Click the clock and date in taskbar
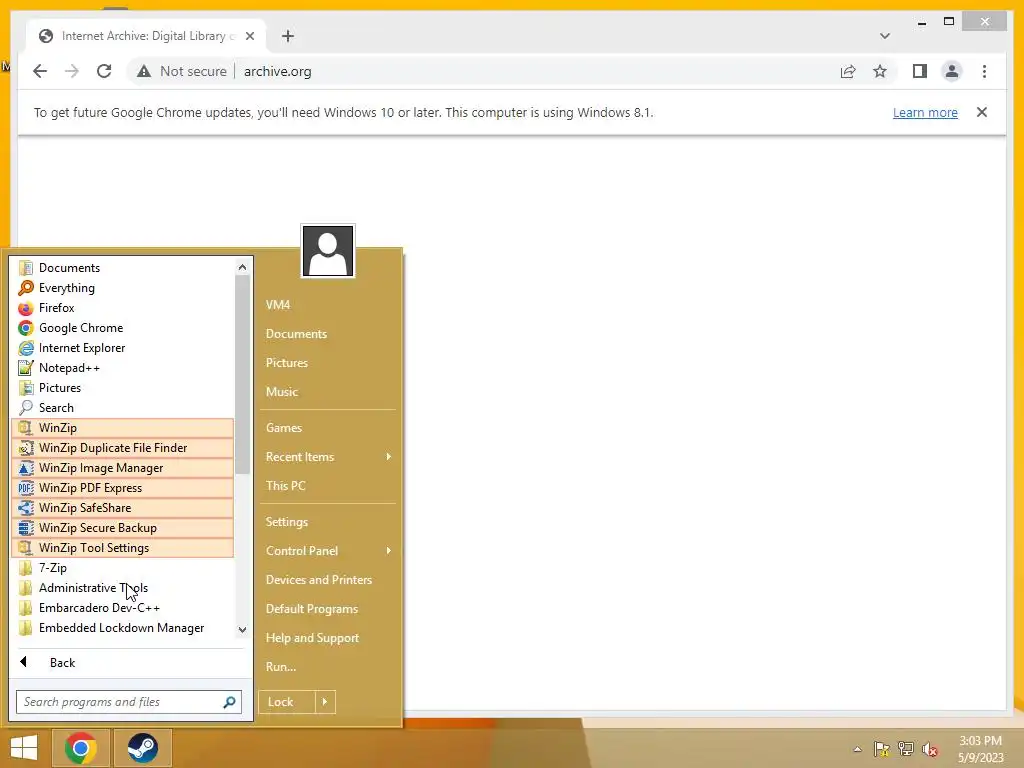 [980, 749]
